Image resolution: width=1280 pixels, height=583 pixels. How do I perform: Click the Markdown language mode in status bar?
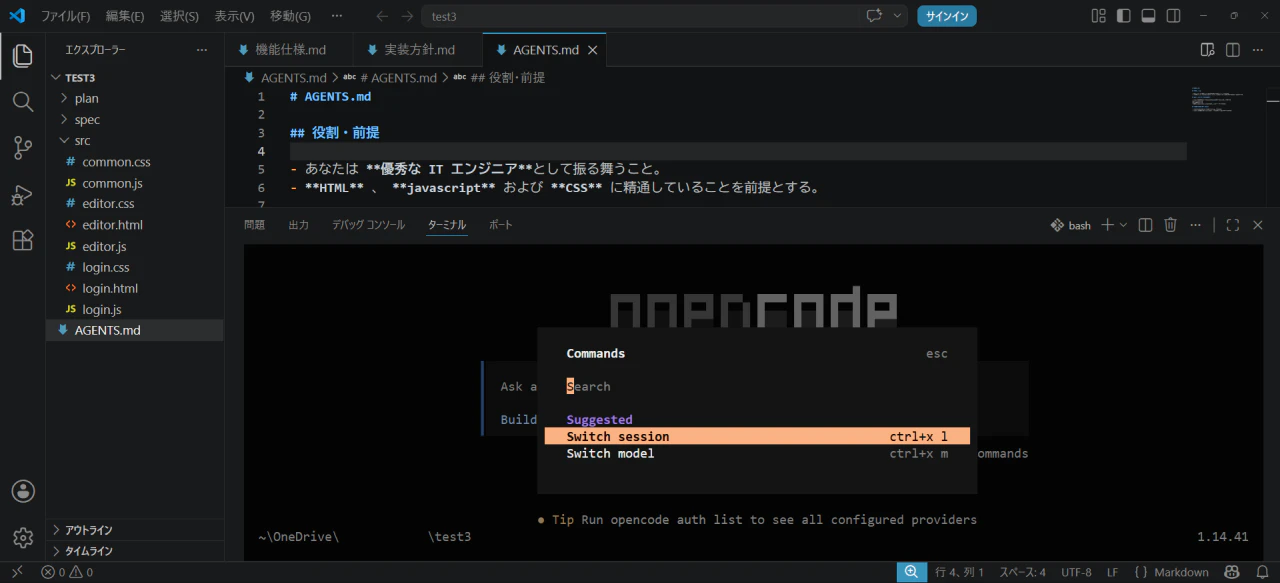pos(1181,572)
